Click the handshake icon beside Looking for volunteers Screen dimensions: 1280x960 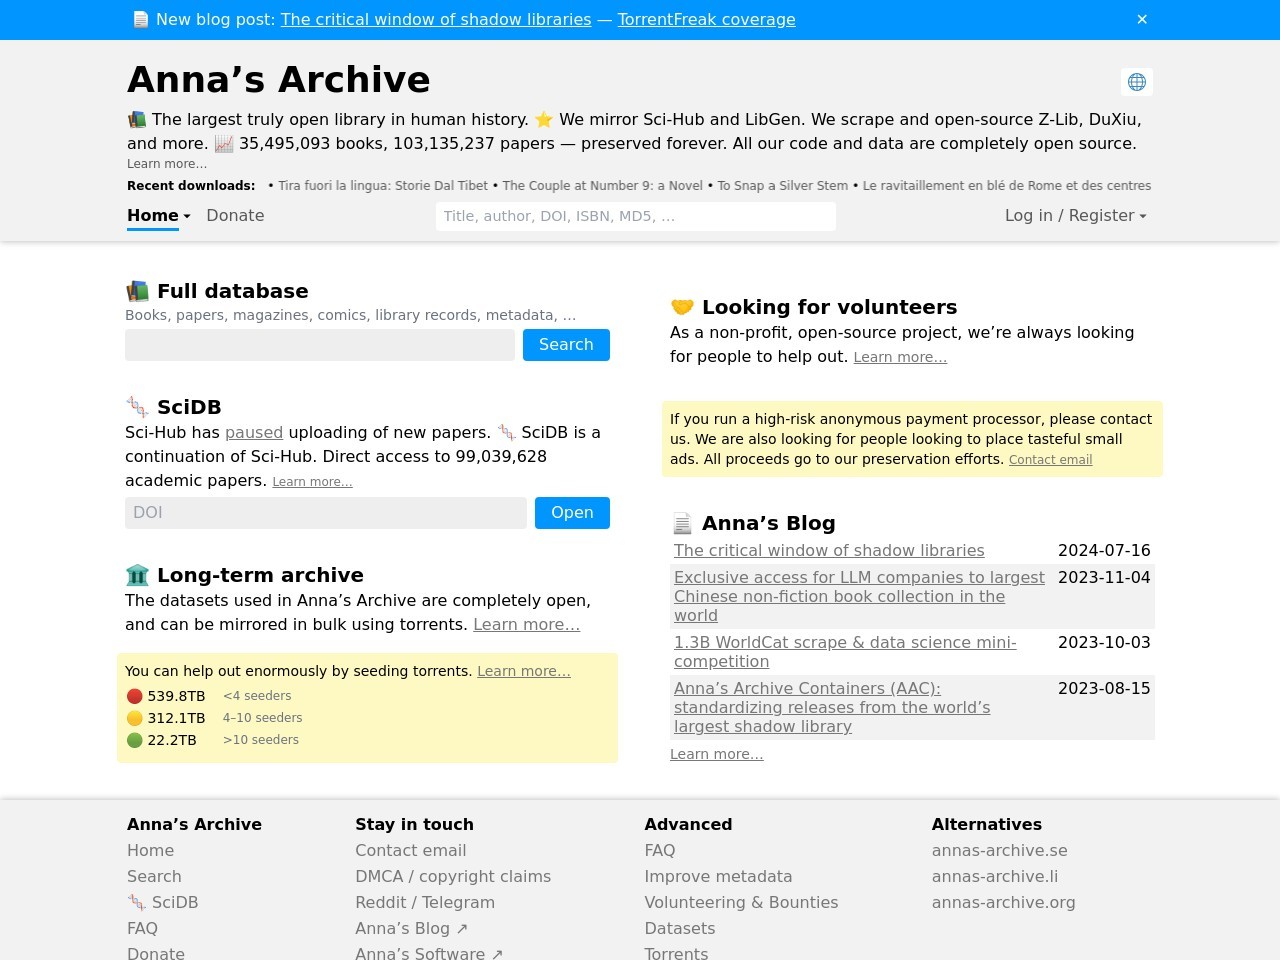682,307
